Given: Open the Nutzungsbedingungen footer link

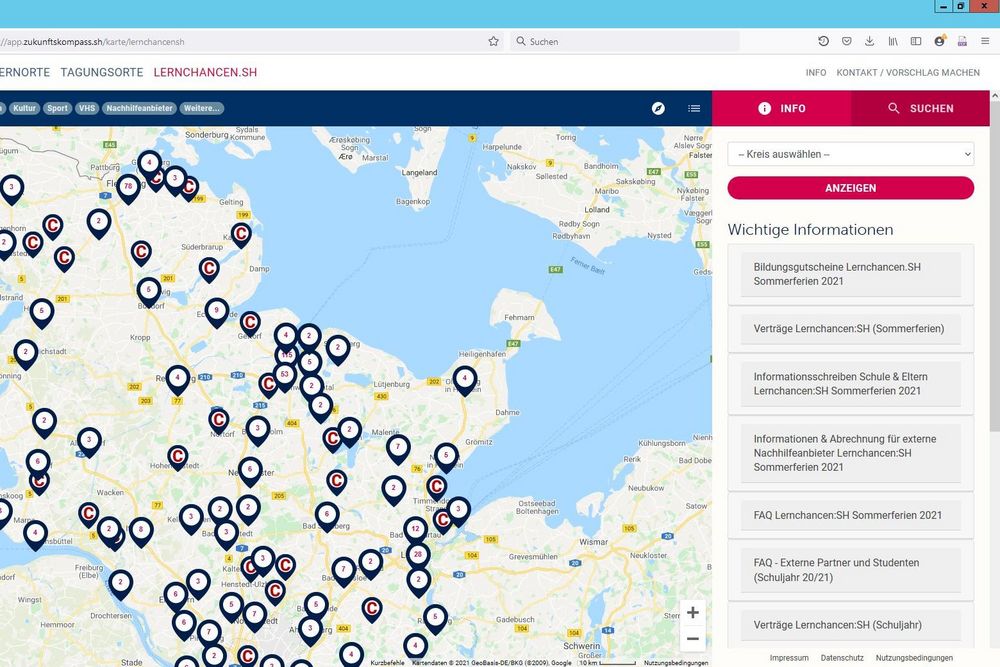Looking at the screenshot, I should pyautogui.click(x=914, y=657).
